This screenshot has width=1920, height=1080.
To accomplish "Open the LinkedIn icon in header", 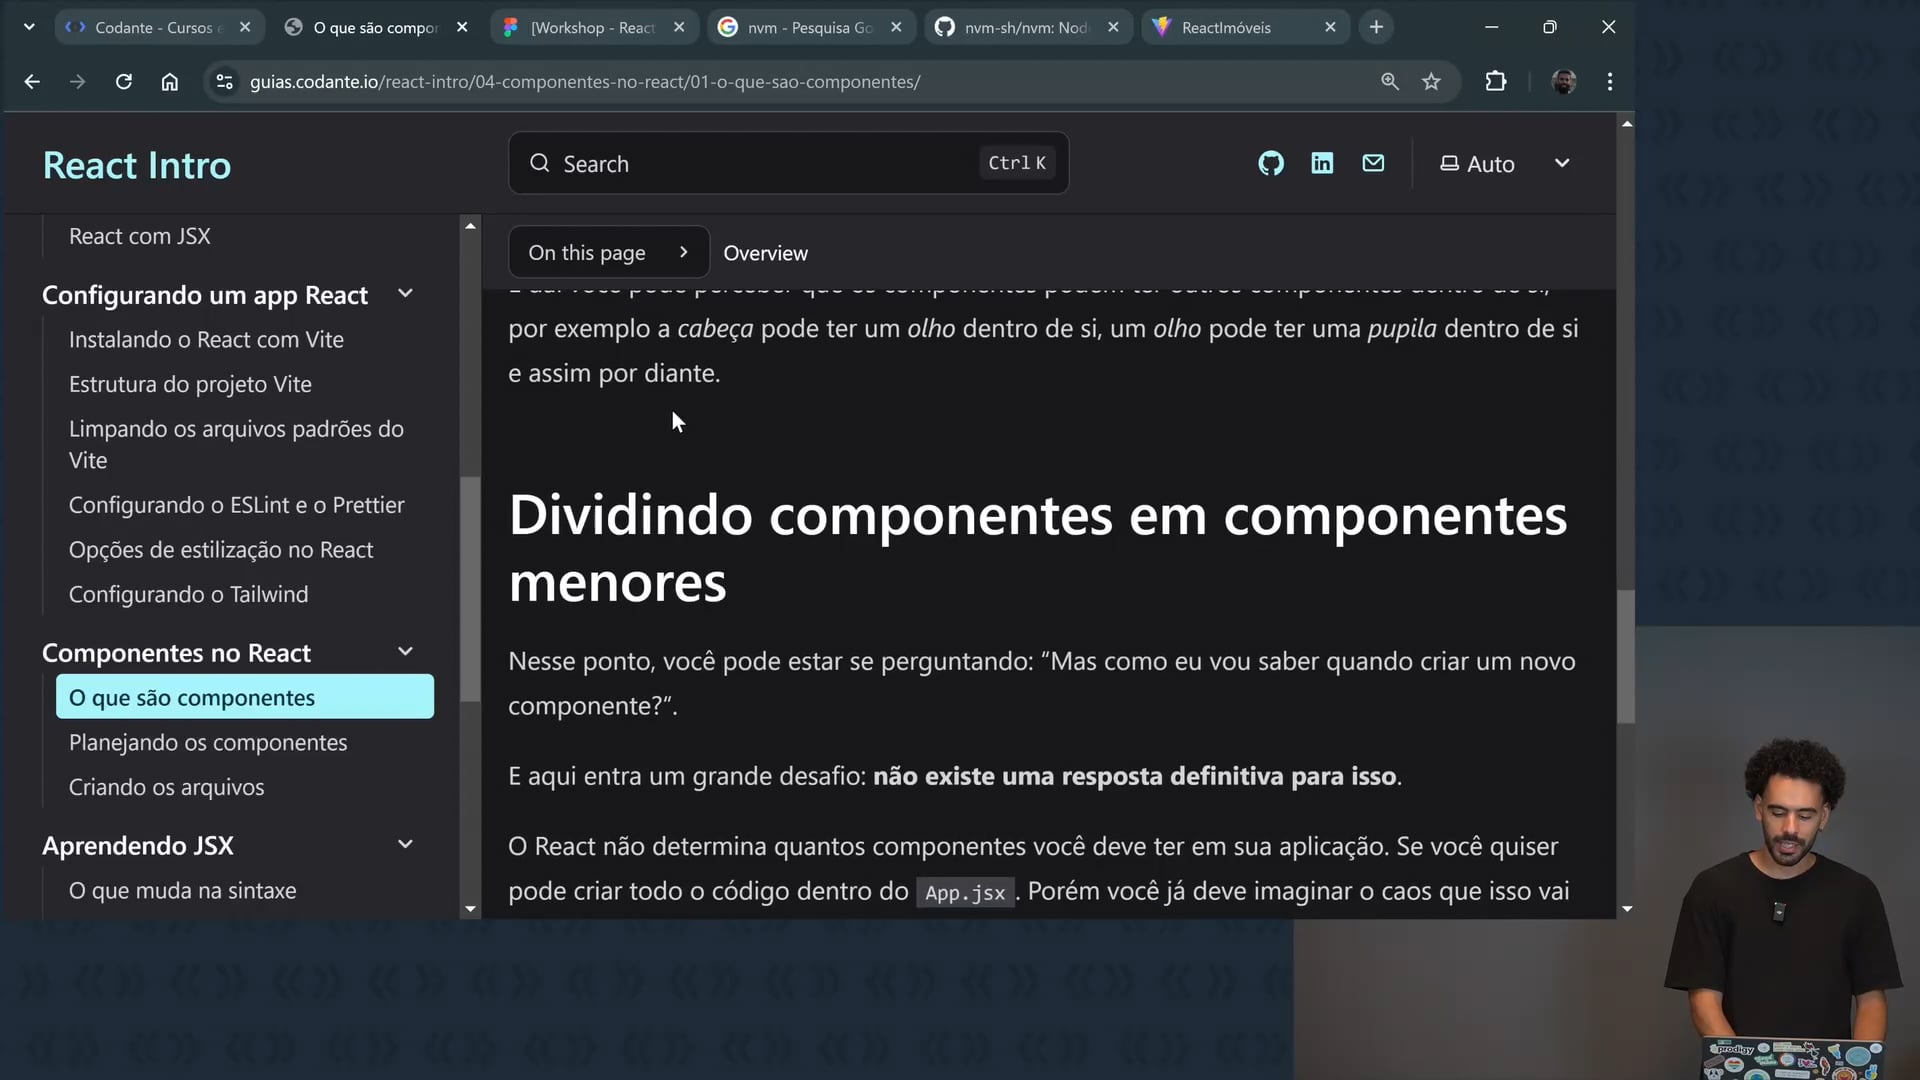I will coord(1322,163).
